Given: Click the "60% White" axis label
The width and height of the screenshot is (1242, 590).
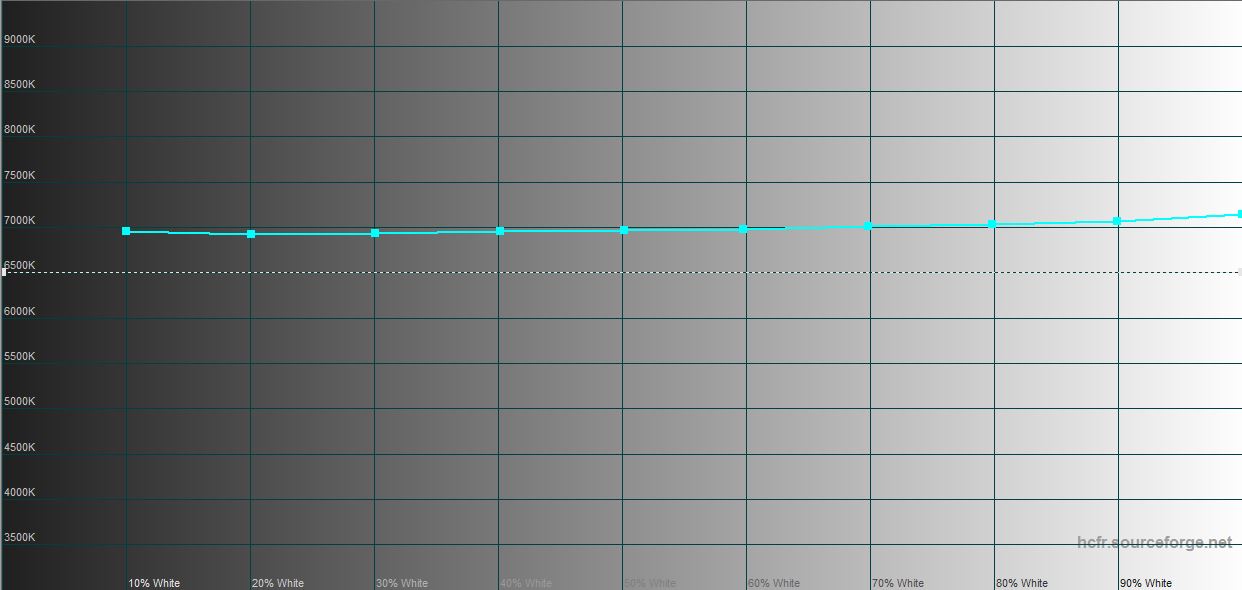Looking at the screenshot, I should pos(774,583).
